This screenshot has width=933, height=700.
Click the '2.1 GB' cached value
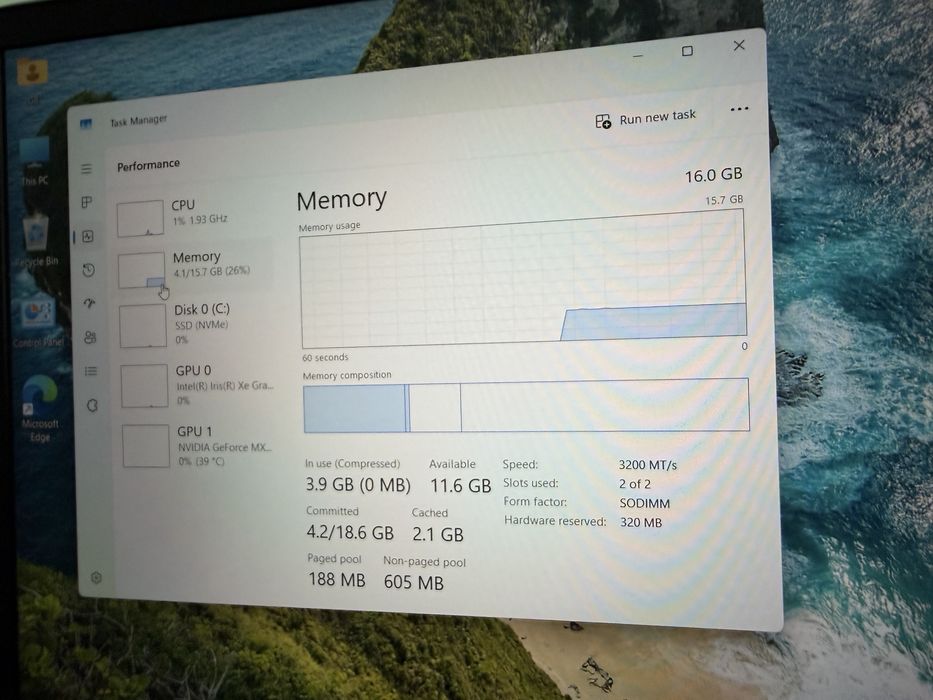(x=438, y=535)
